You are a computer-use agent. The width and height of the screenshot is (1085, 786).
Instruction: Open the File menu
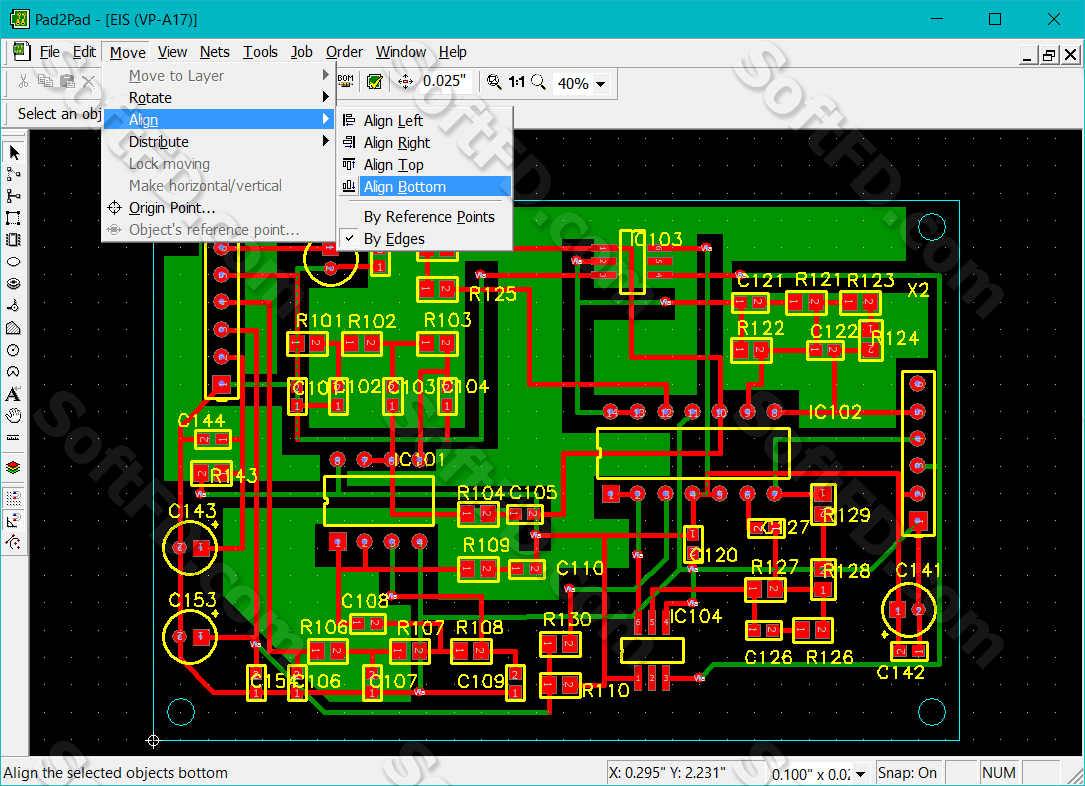click(x=49, y=52)
